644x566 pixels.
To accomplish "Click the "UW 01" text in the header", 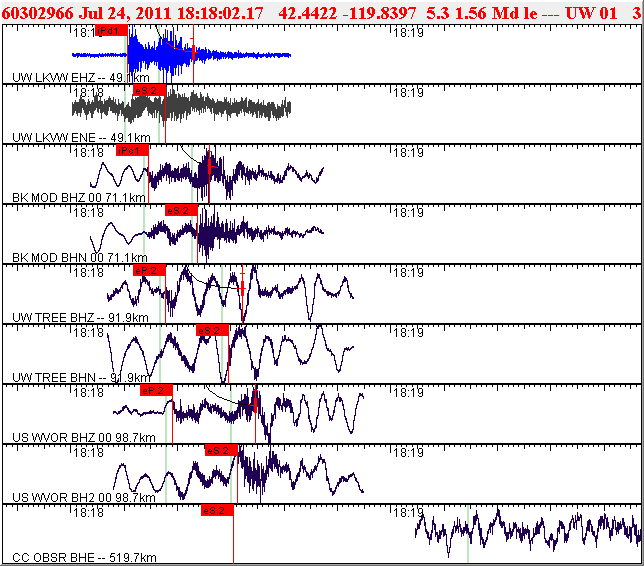I will point(591,13).
